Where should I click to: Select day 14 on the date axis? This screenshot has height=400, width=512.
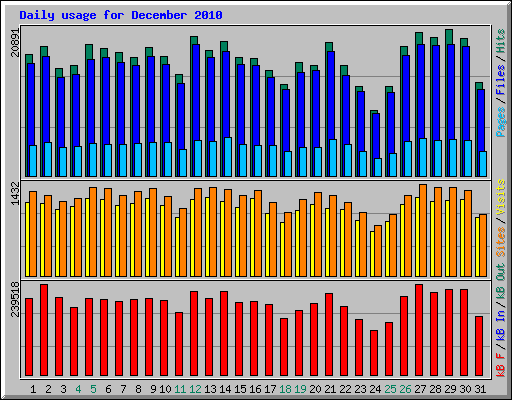click(x=225, y=389)
